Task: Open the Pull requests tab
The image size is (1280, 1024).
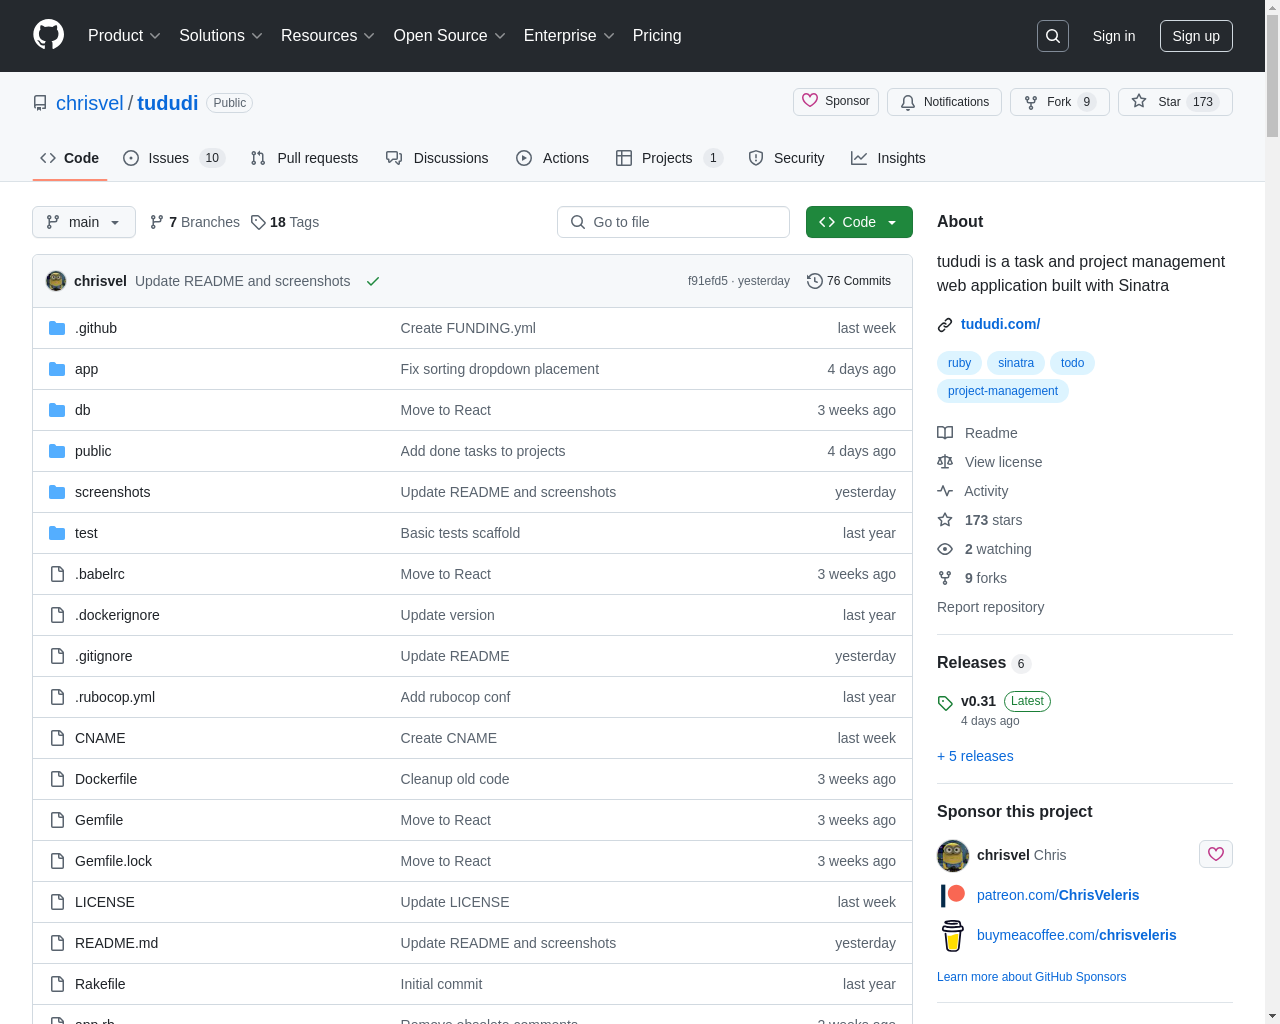Action: [304, 158]
